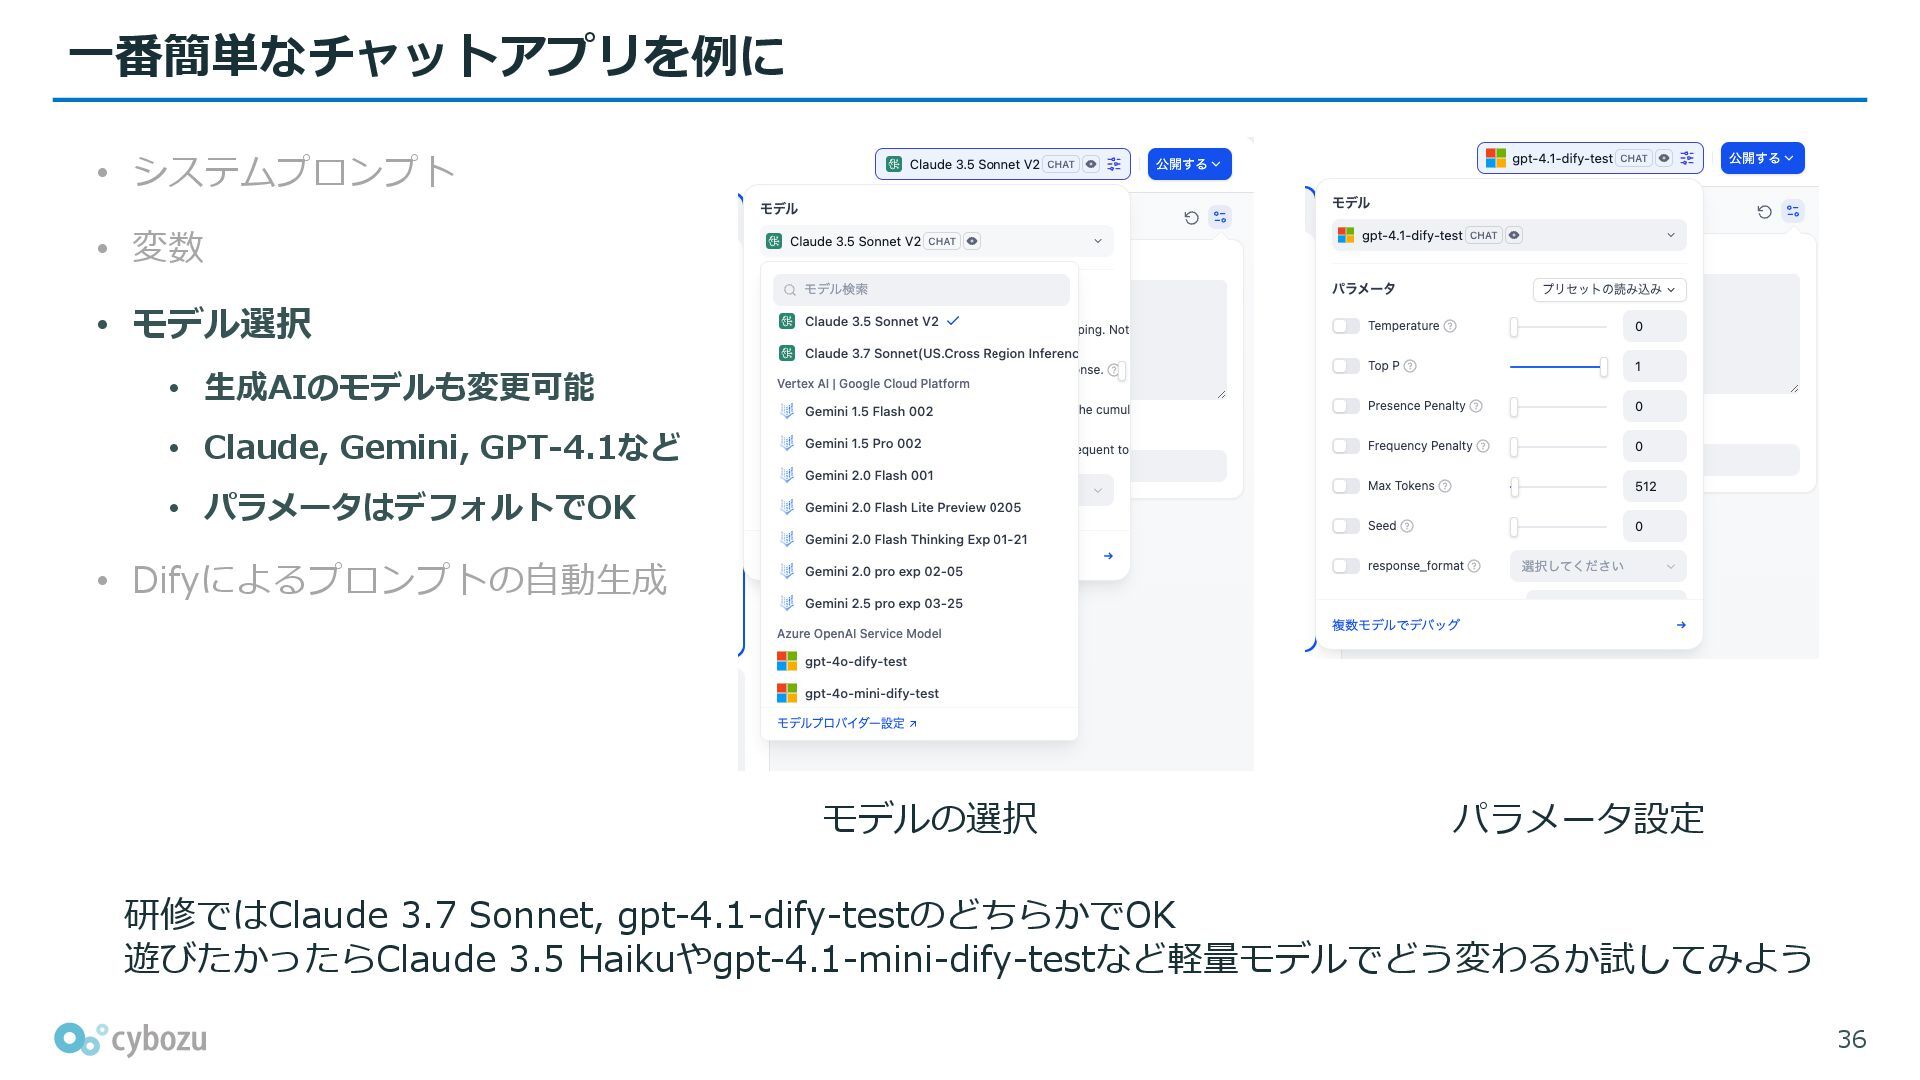Enable the response_format toggle
Image resolution: width=1920 pixels, height=1080 pixels.
(1346, 566)
